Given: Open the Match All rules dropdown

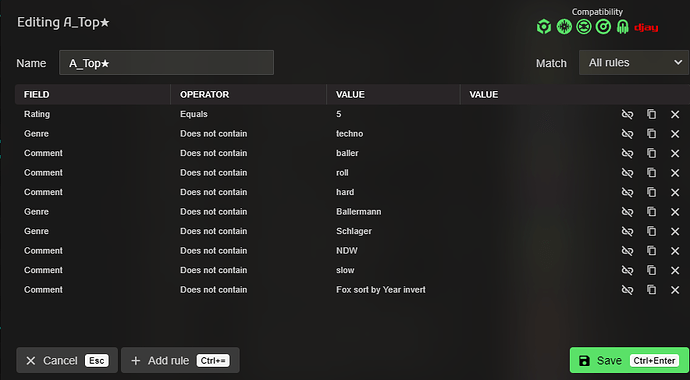Looking at the screenshot, I should point(634,63).
